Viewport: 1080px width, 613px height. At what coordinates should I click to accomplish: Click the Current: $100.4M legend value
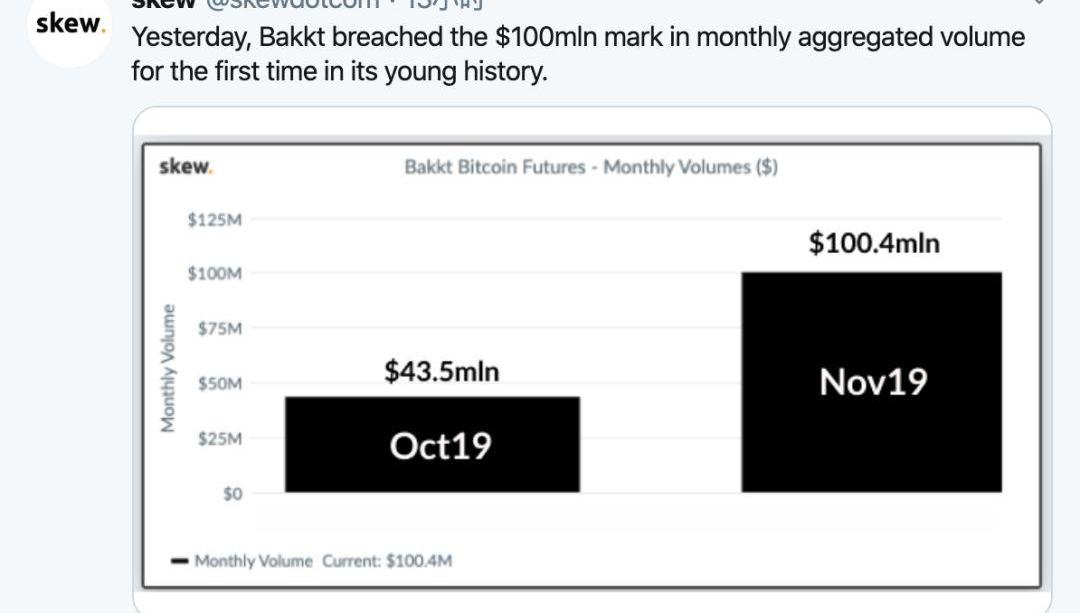(387, 561)
